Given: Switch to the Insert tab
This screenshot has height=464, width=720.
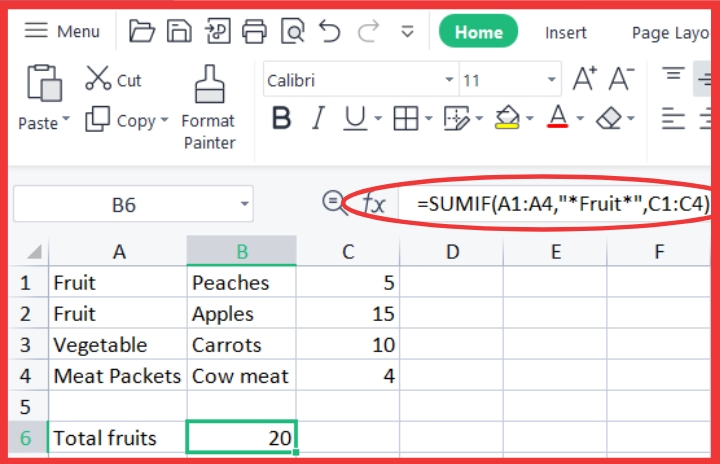Looking at the screenshot, I should 566,32.
